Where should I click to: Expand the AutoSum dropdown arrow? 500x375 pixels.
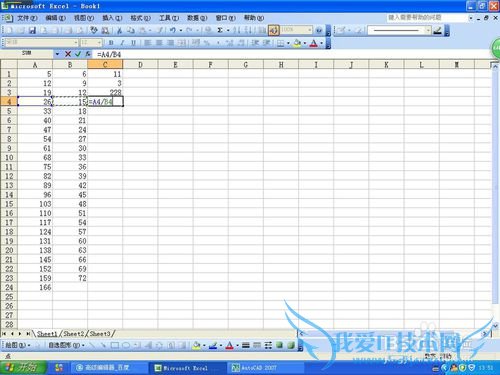coord(228,31)
